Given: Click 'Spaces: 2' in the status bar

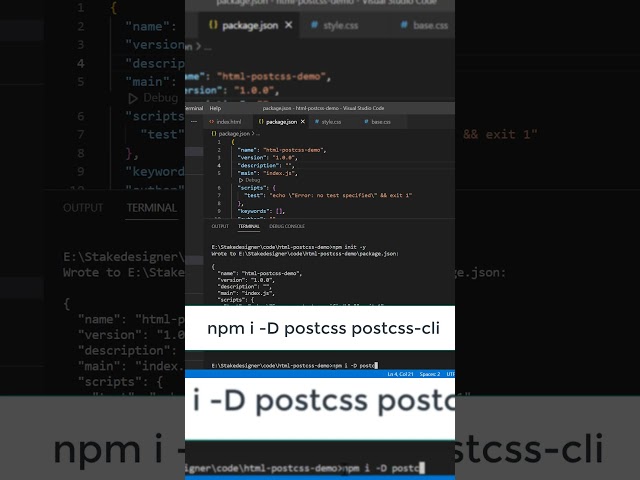Looking at the screenshot, I should [430, 374].
